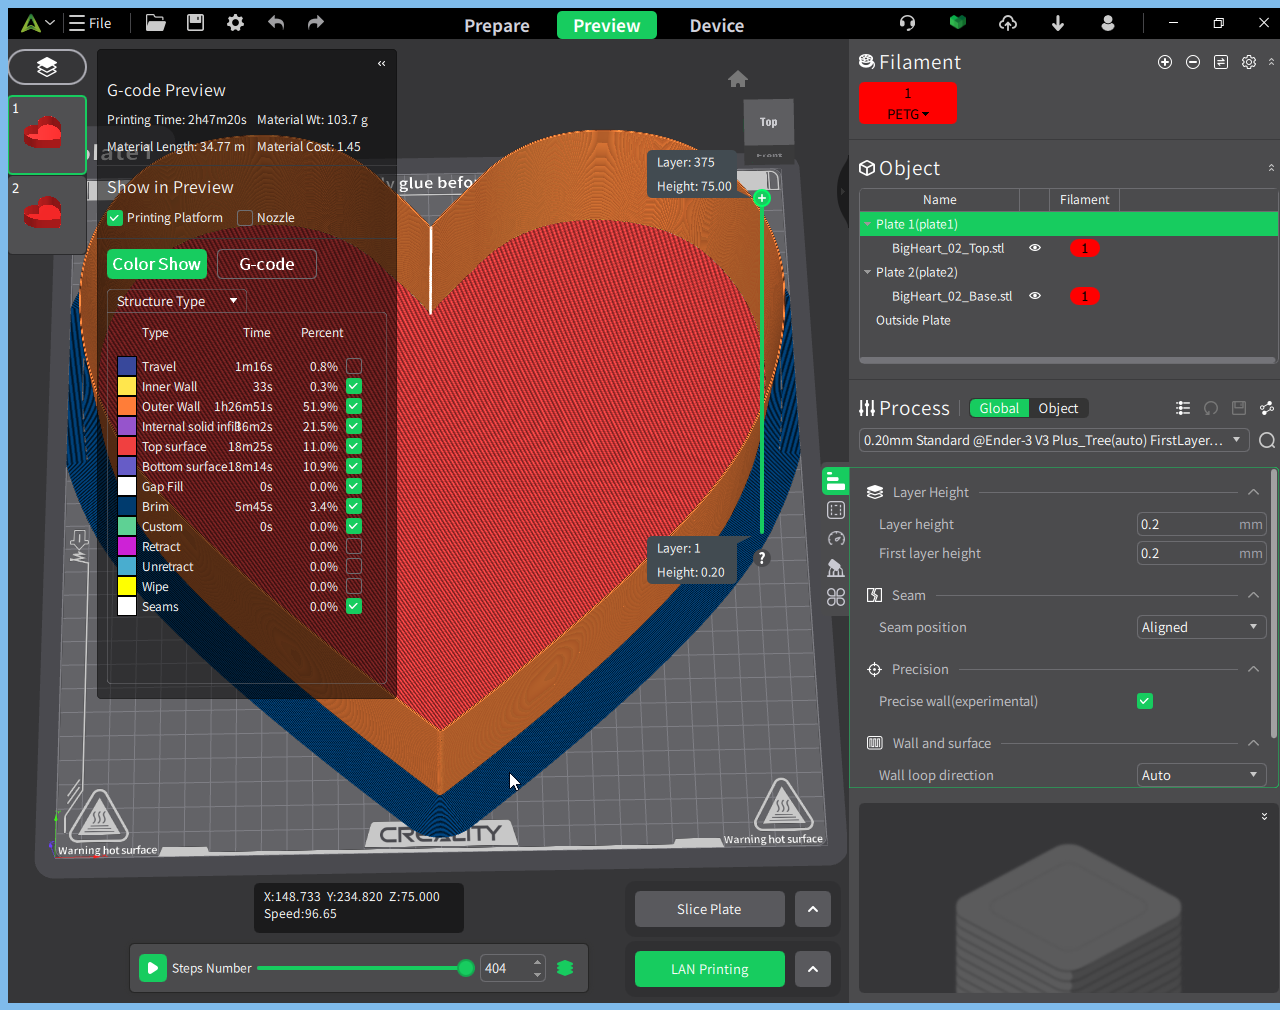Open the File menu
Image resolution: width=1280 pixels, height=1010 pixels.
tap(90, 23)
